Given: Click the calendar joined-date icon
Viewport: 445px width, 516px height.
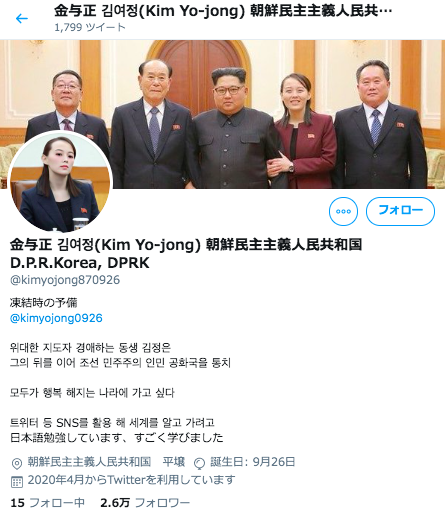Looking at the screenshot, I should (17, 482).
